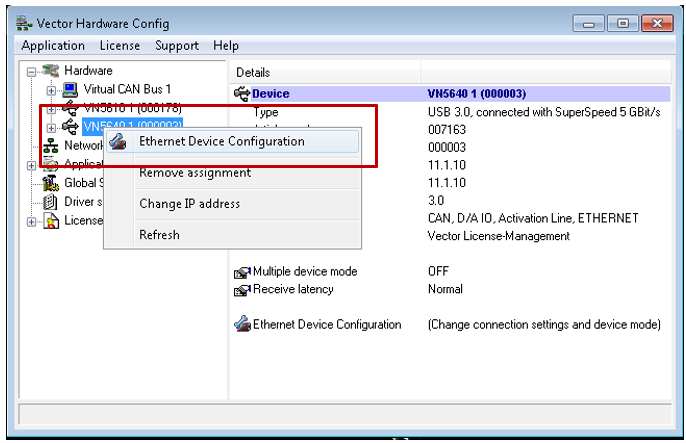Select Virtual CAN Bus 1 in tree
Viewport: 686px width, 443px height.
(x=127, y=89)
